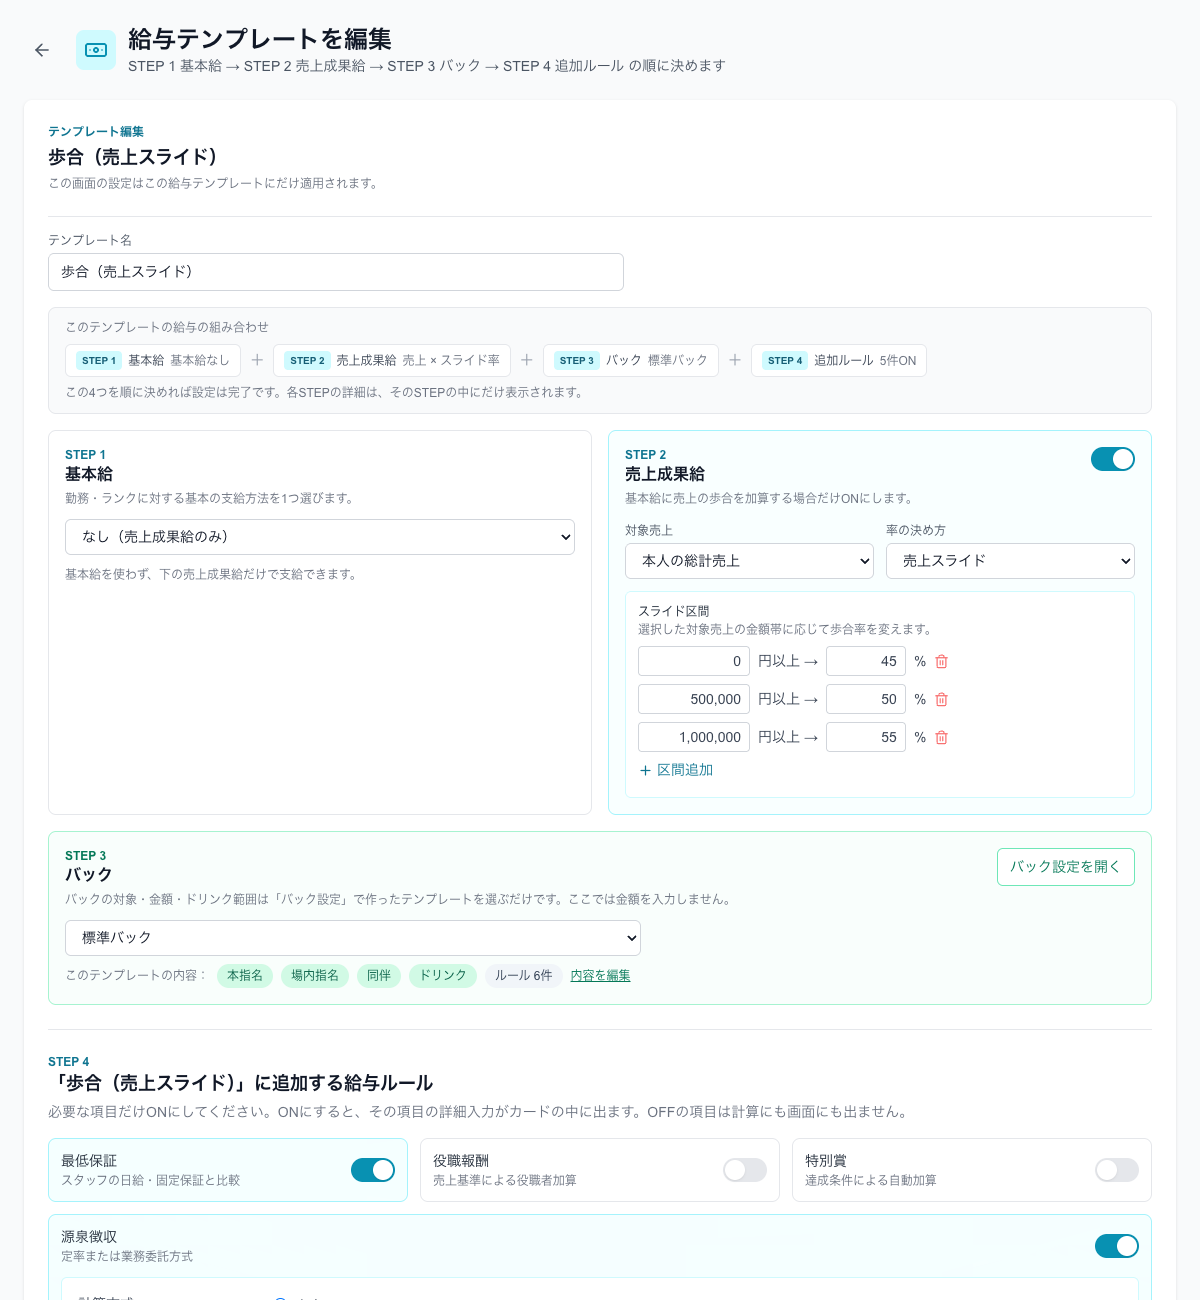This screenshot has width=1200, height=1300.
Task: Go back using the left arrow icon
Action: pos(42,50)
